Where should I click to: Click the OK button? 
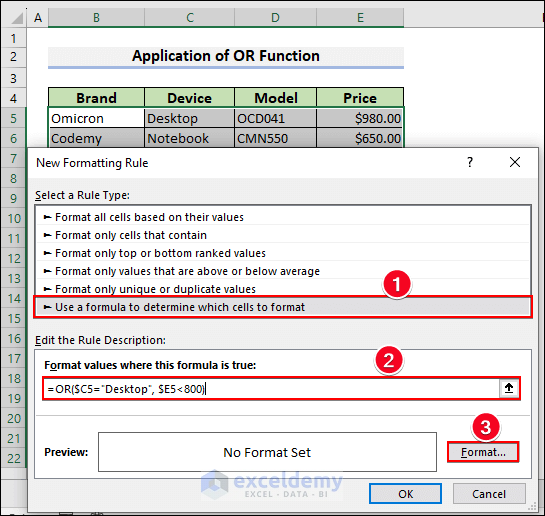(x=405, y=493)
